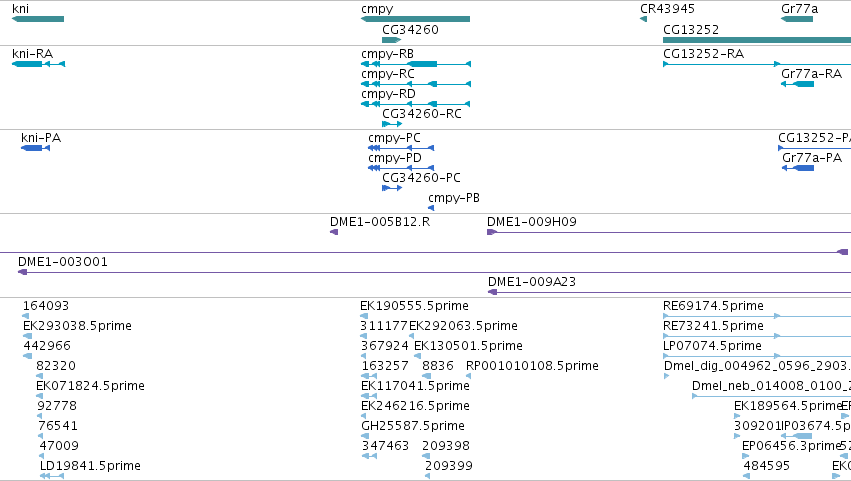Select the 367924 feature label
Viewport: 851px width, 481px height.
click(385, 346)
